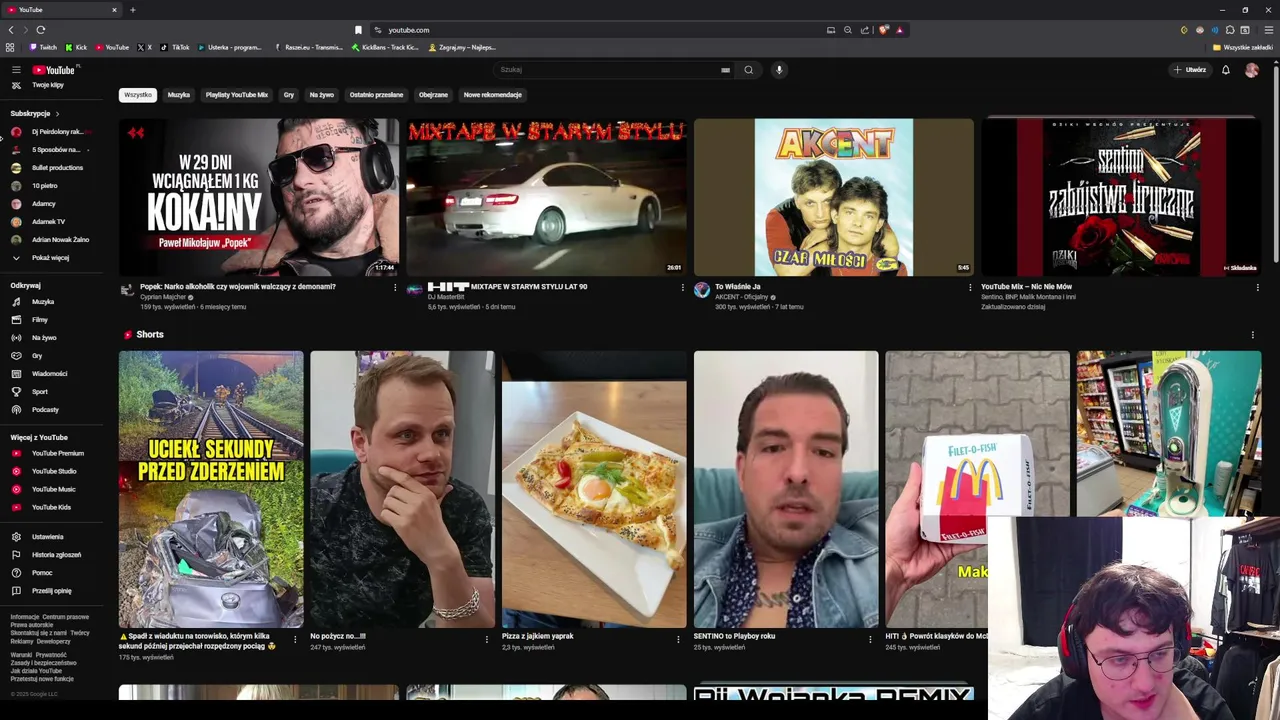Select the Nowe rekomendacje chip
The image size is (1280, 720).
pos(493,95)
